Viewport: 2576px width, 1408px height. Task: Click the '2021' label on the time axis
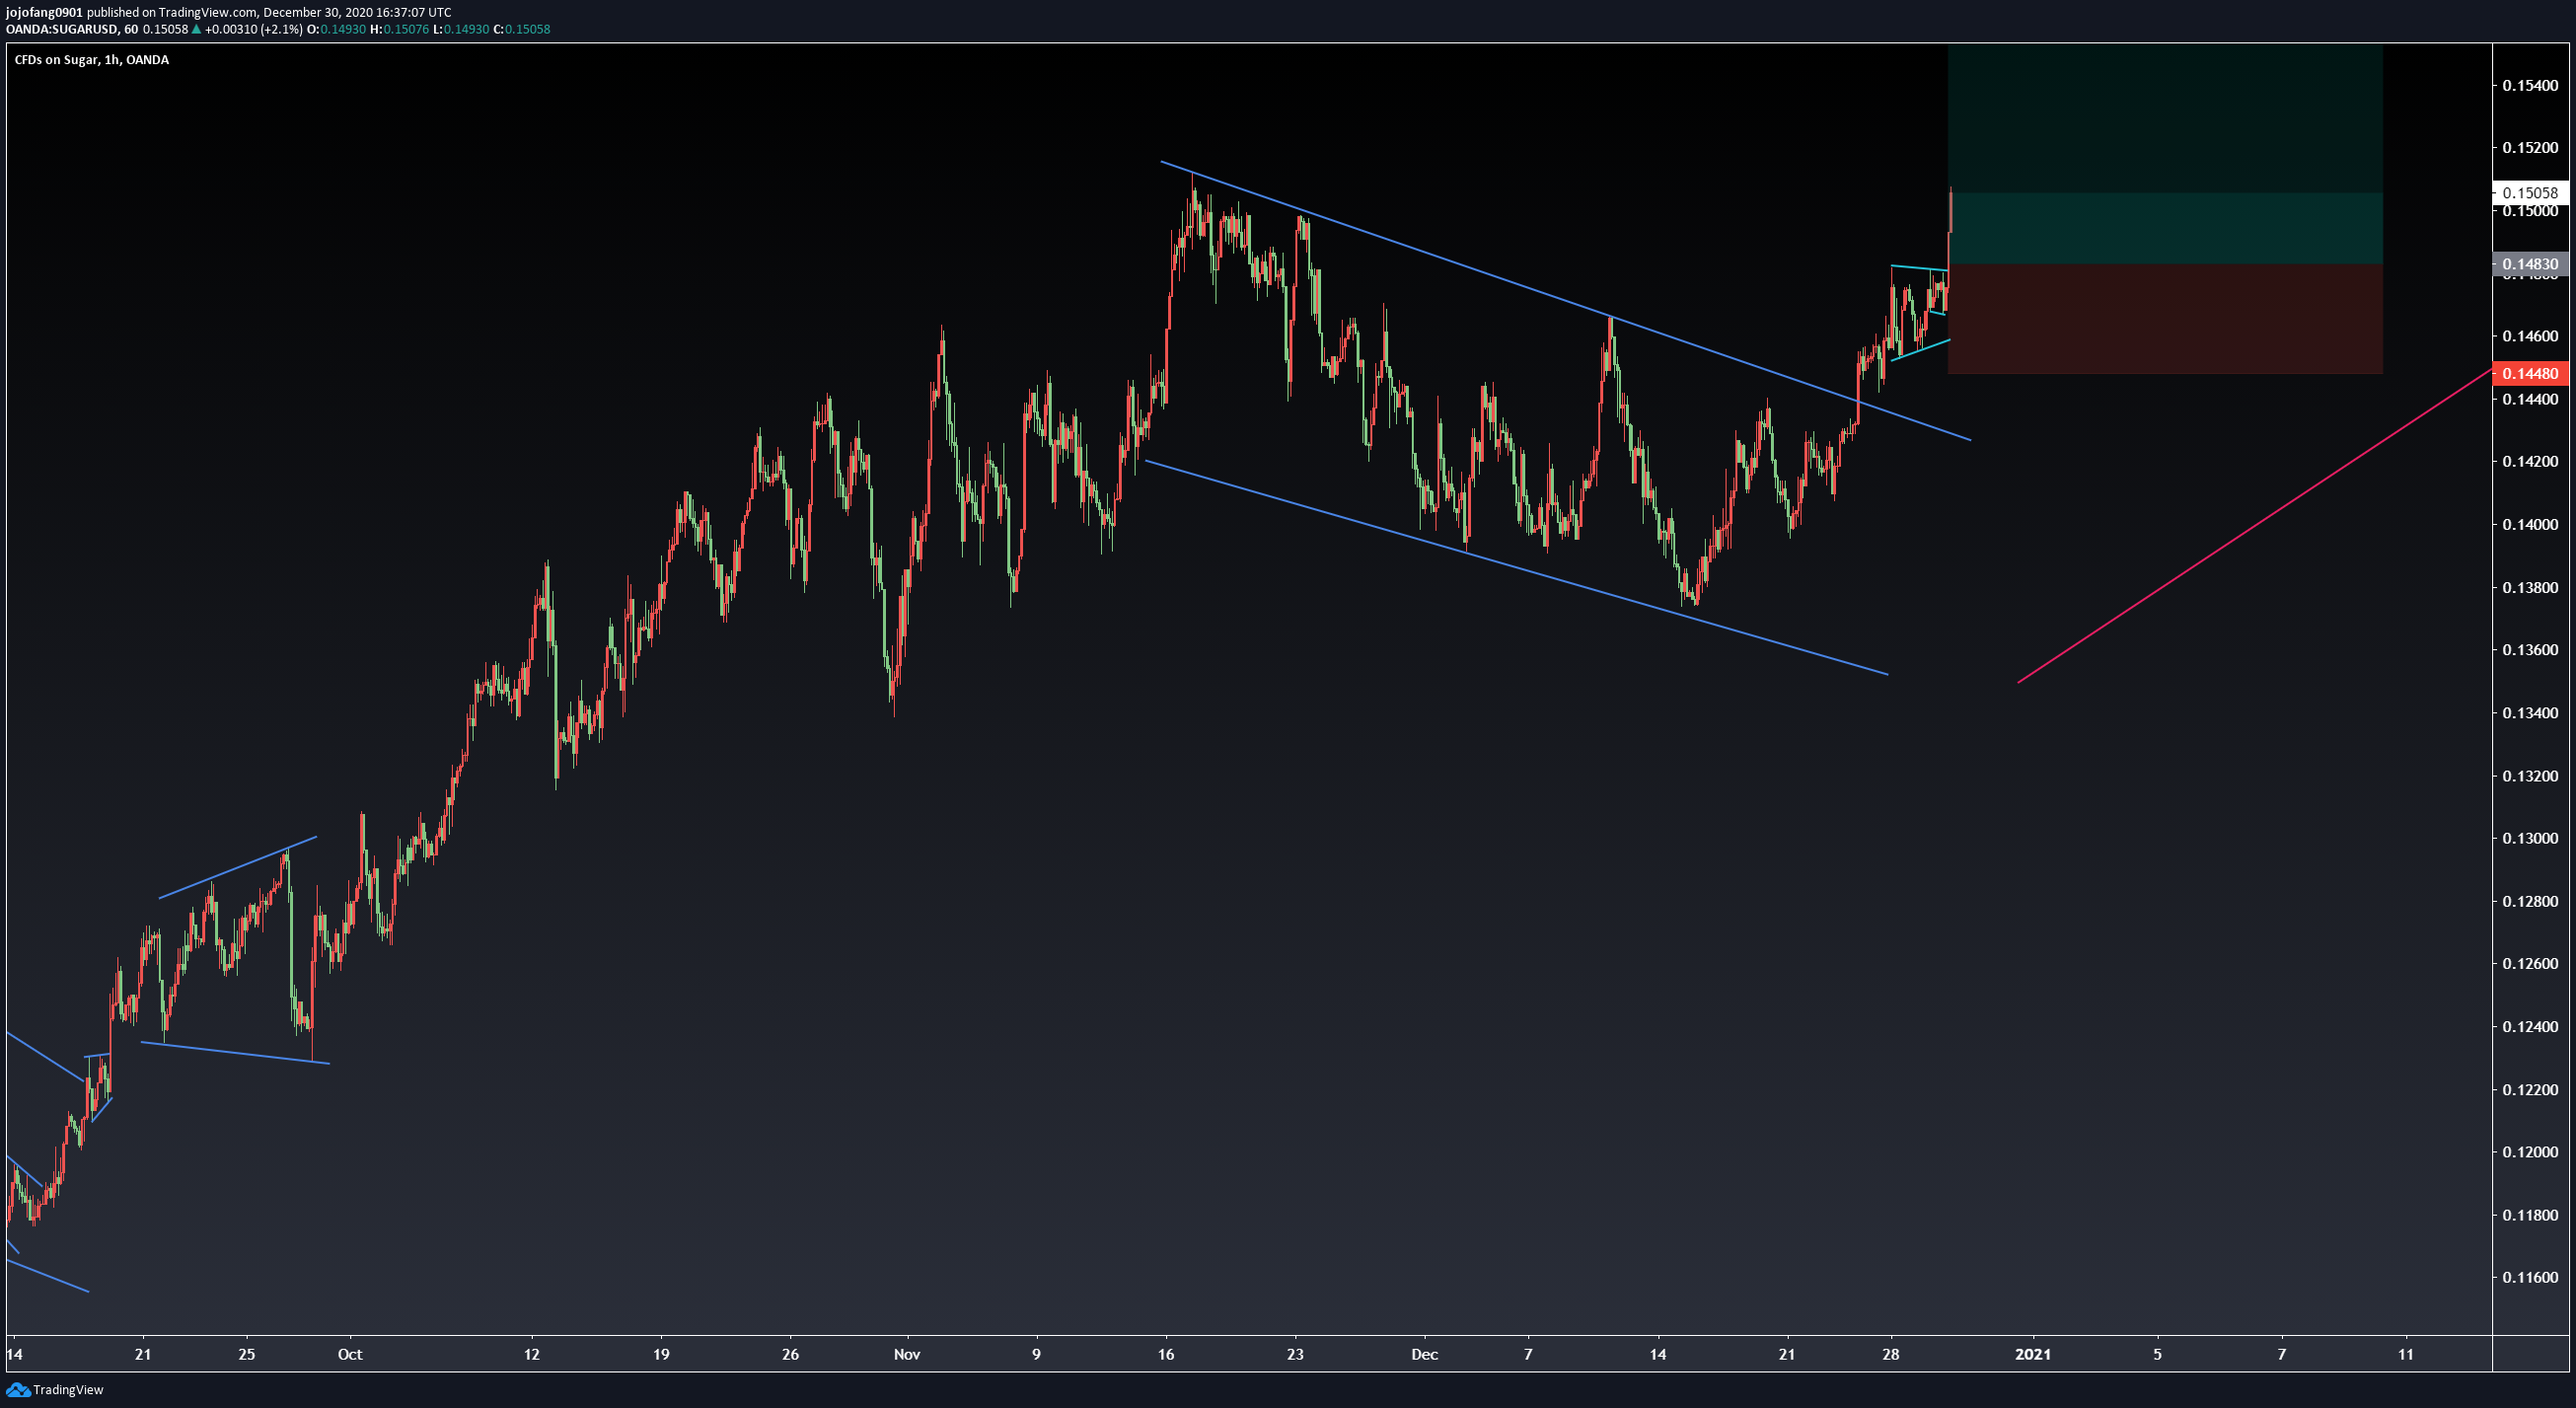click(x=2033, y=1355)
